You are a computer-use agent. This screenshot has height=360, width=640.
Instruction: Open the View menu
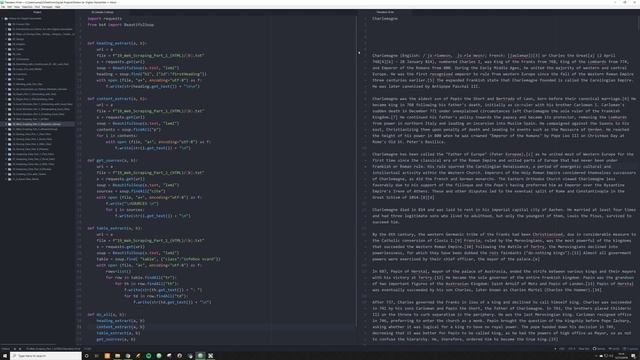(17, 7)
